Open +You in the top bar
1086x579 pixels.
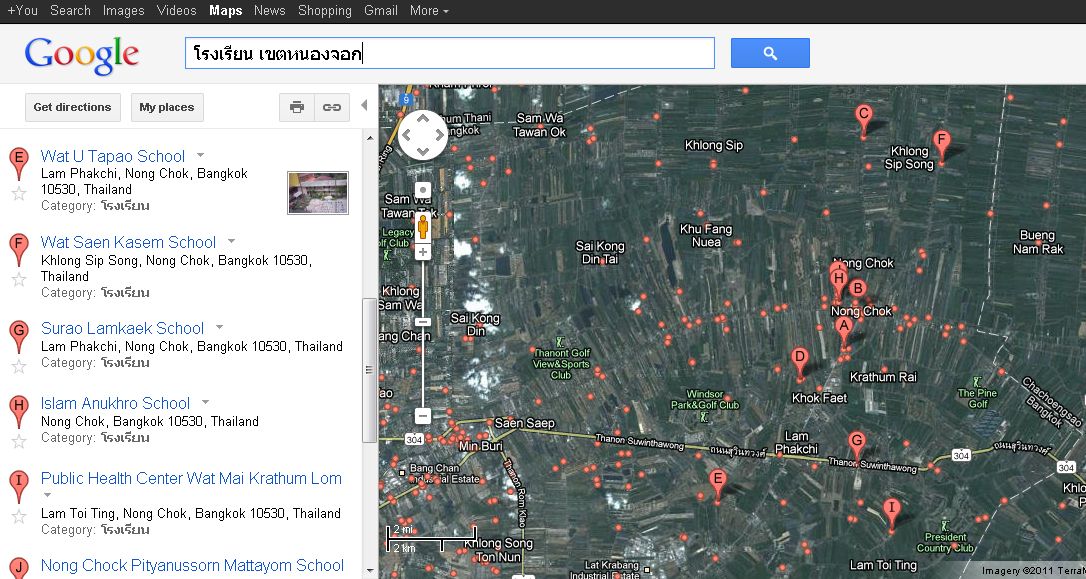point(23,10)
